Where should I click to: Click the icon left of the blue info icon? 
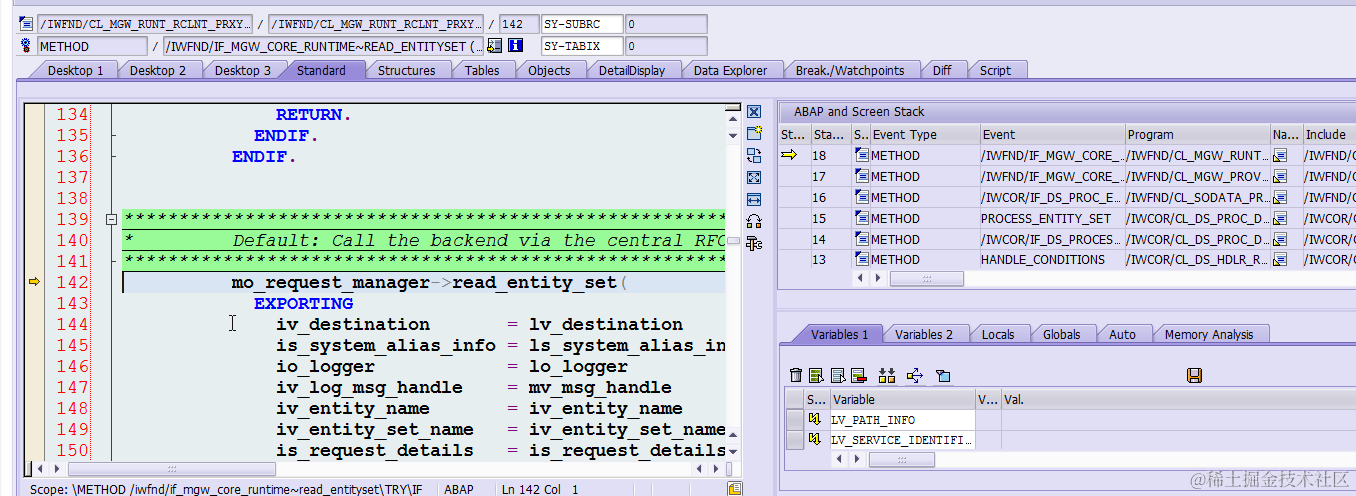(x=495, y=46)
